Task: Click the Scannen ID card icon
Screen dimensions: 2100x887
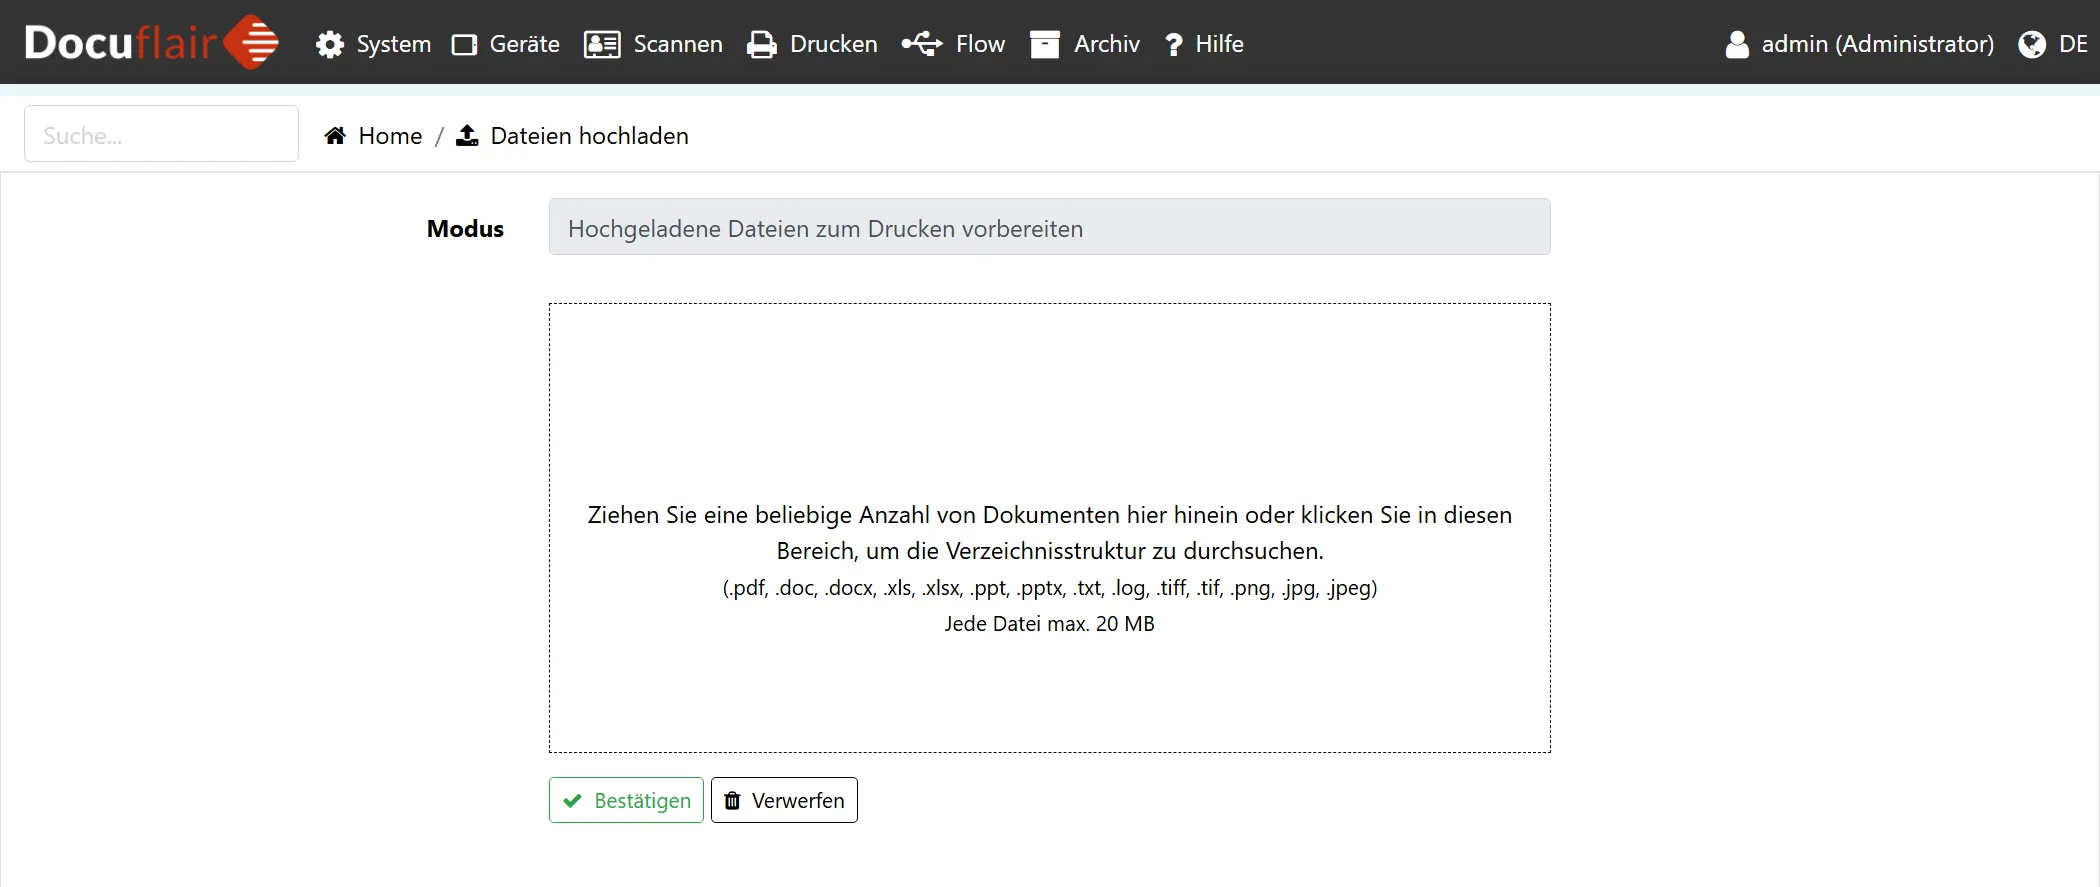Action: click(x=602, y=45)
